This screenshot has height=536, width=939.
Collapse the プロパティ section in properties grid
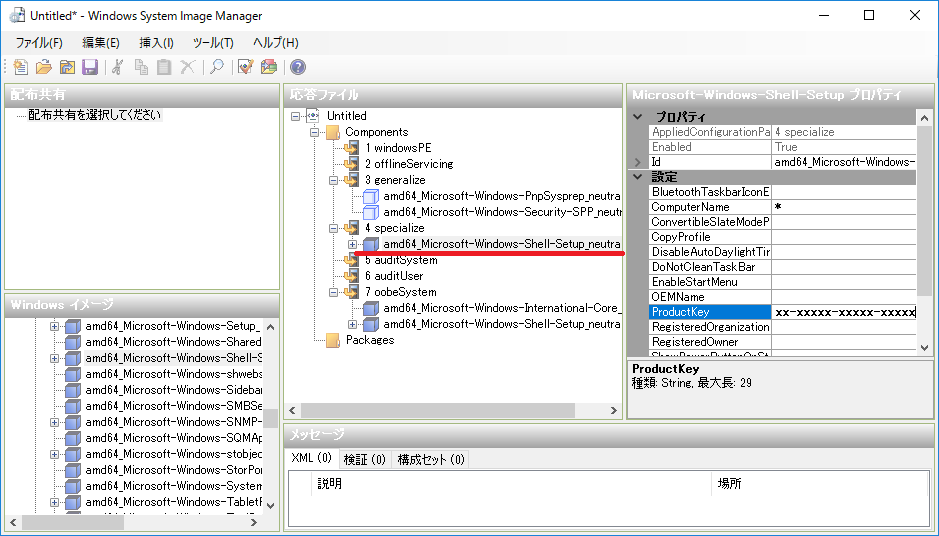(638, 117)
